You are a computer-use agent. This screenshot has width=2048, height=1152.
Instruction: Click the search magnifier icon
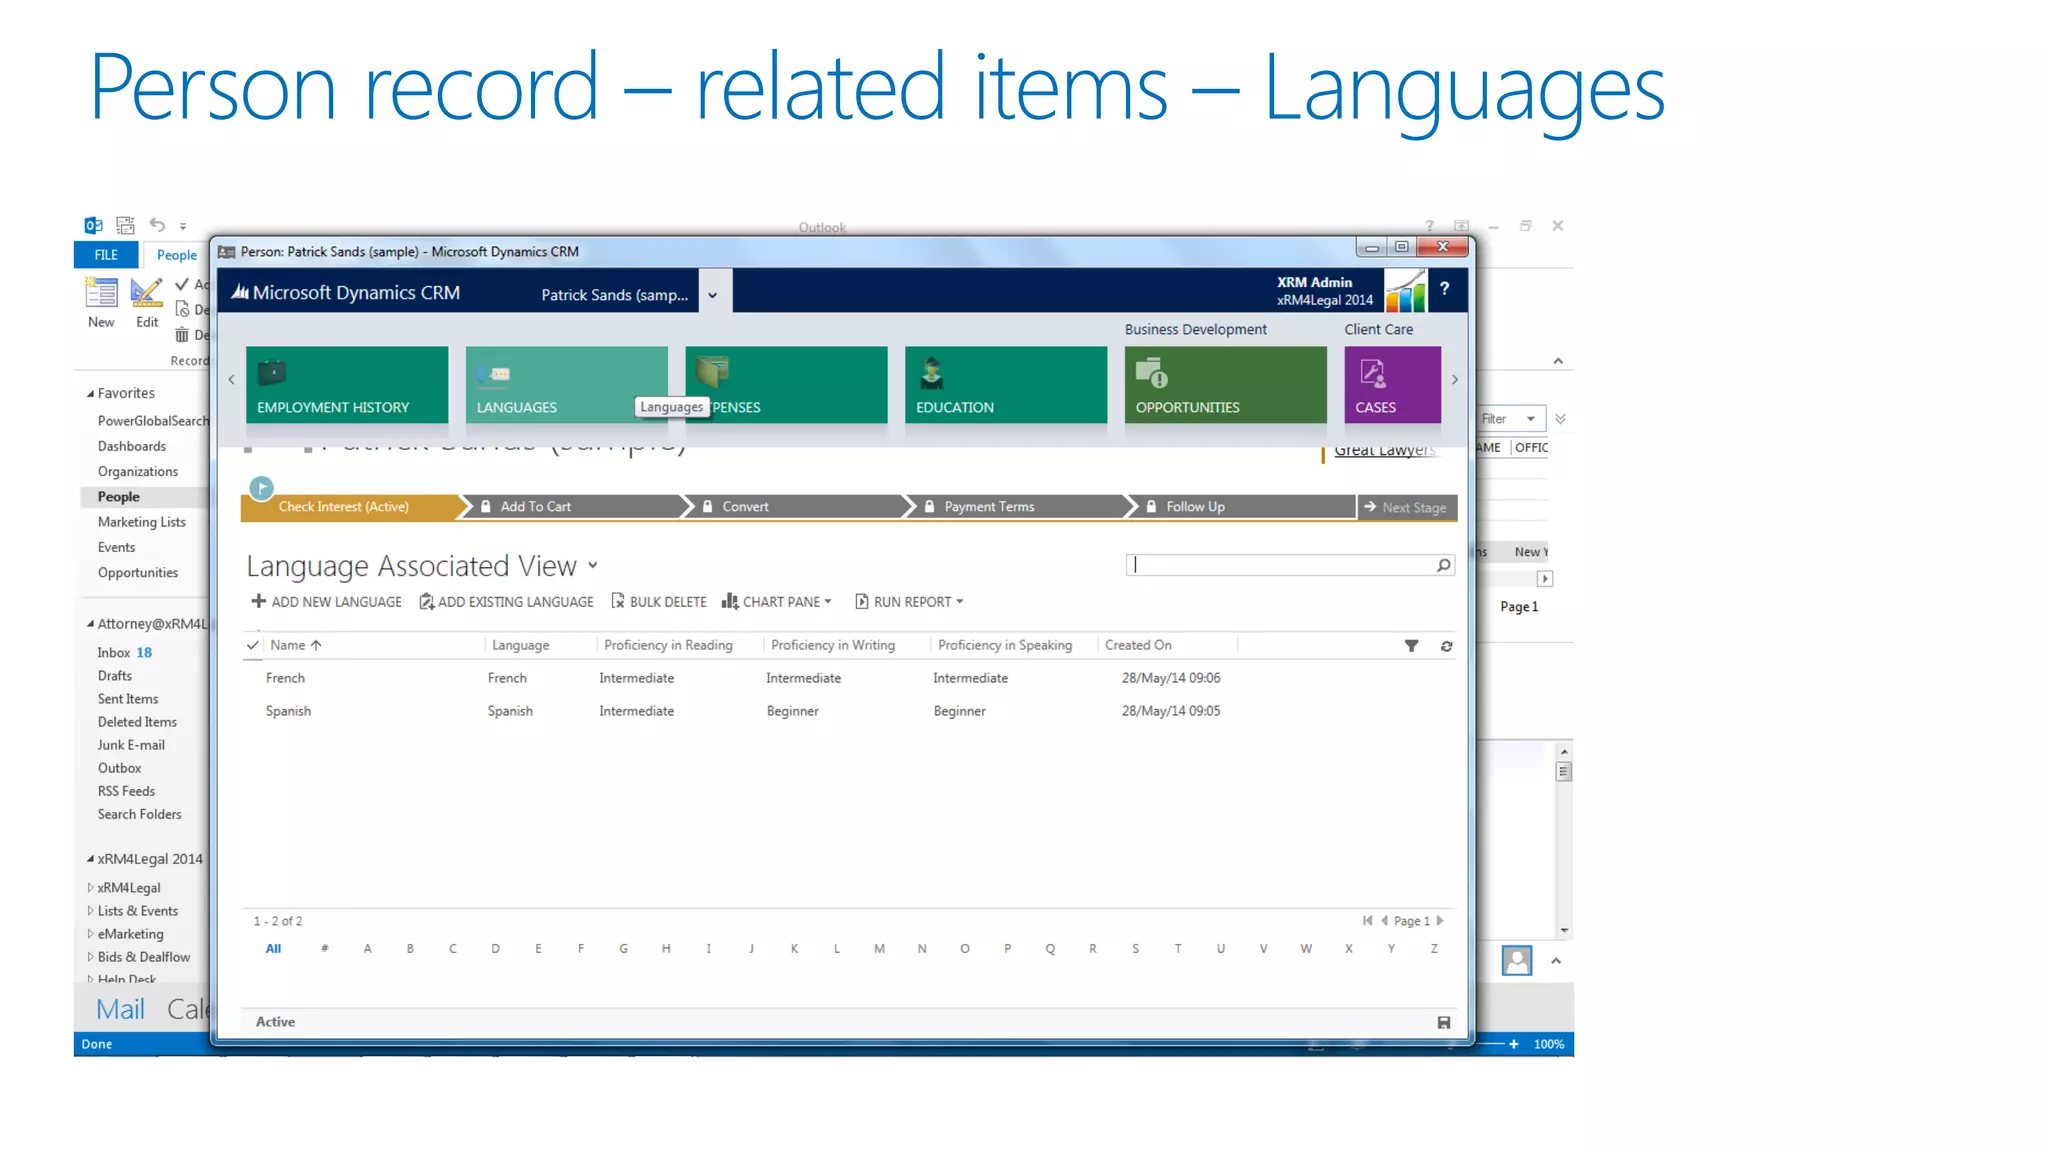(x=1443, y=565)
